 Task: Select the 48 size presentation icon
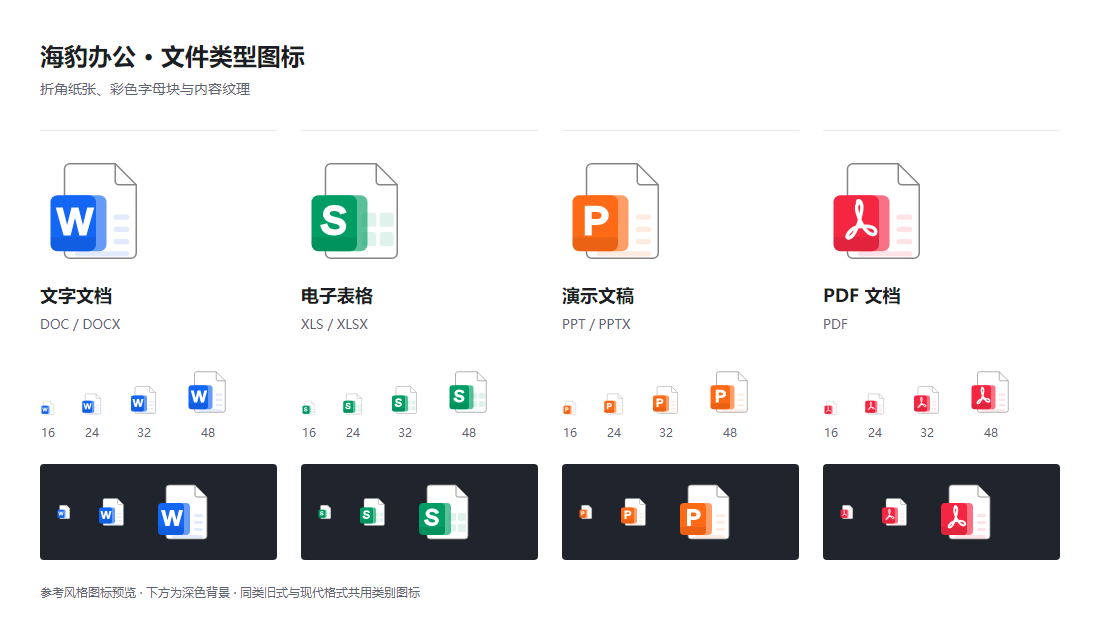coord(730,392)
